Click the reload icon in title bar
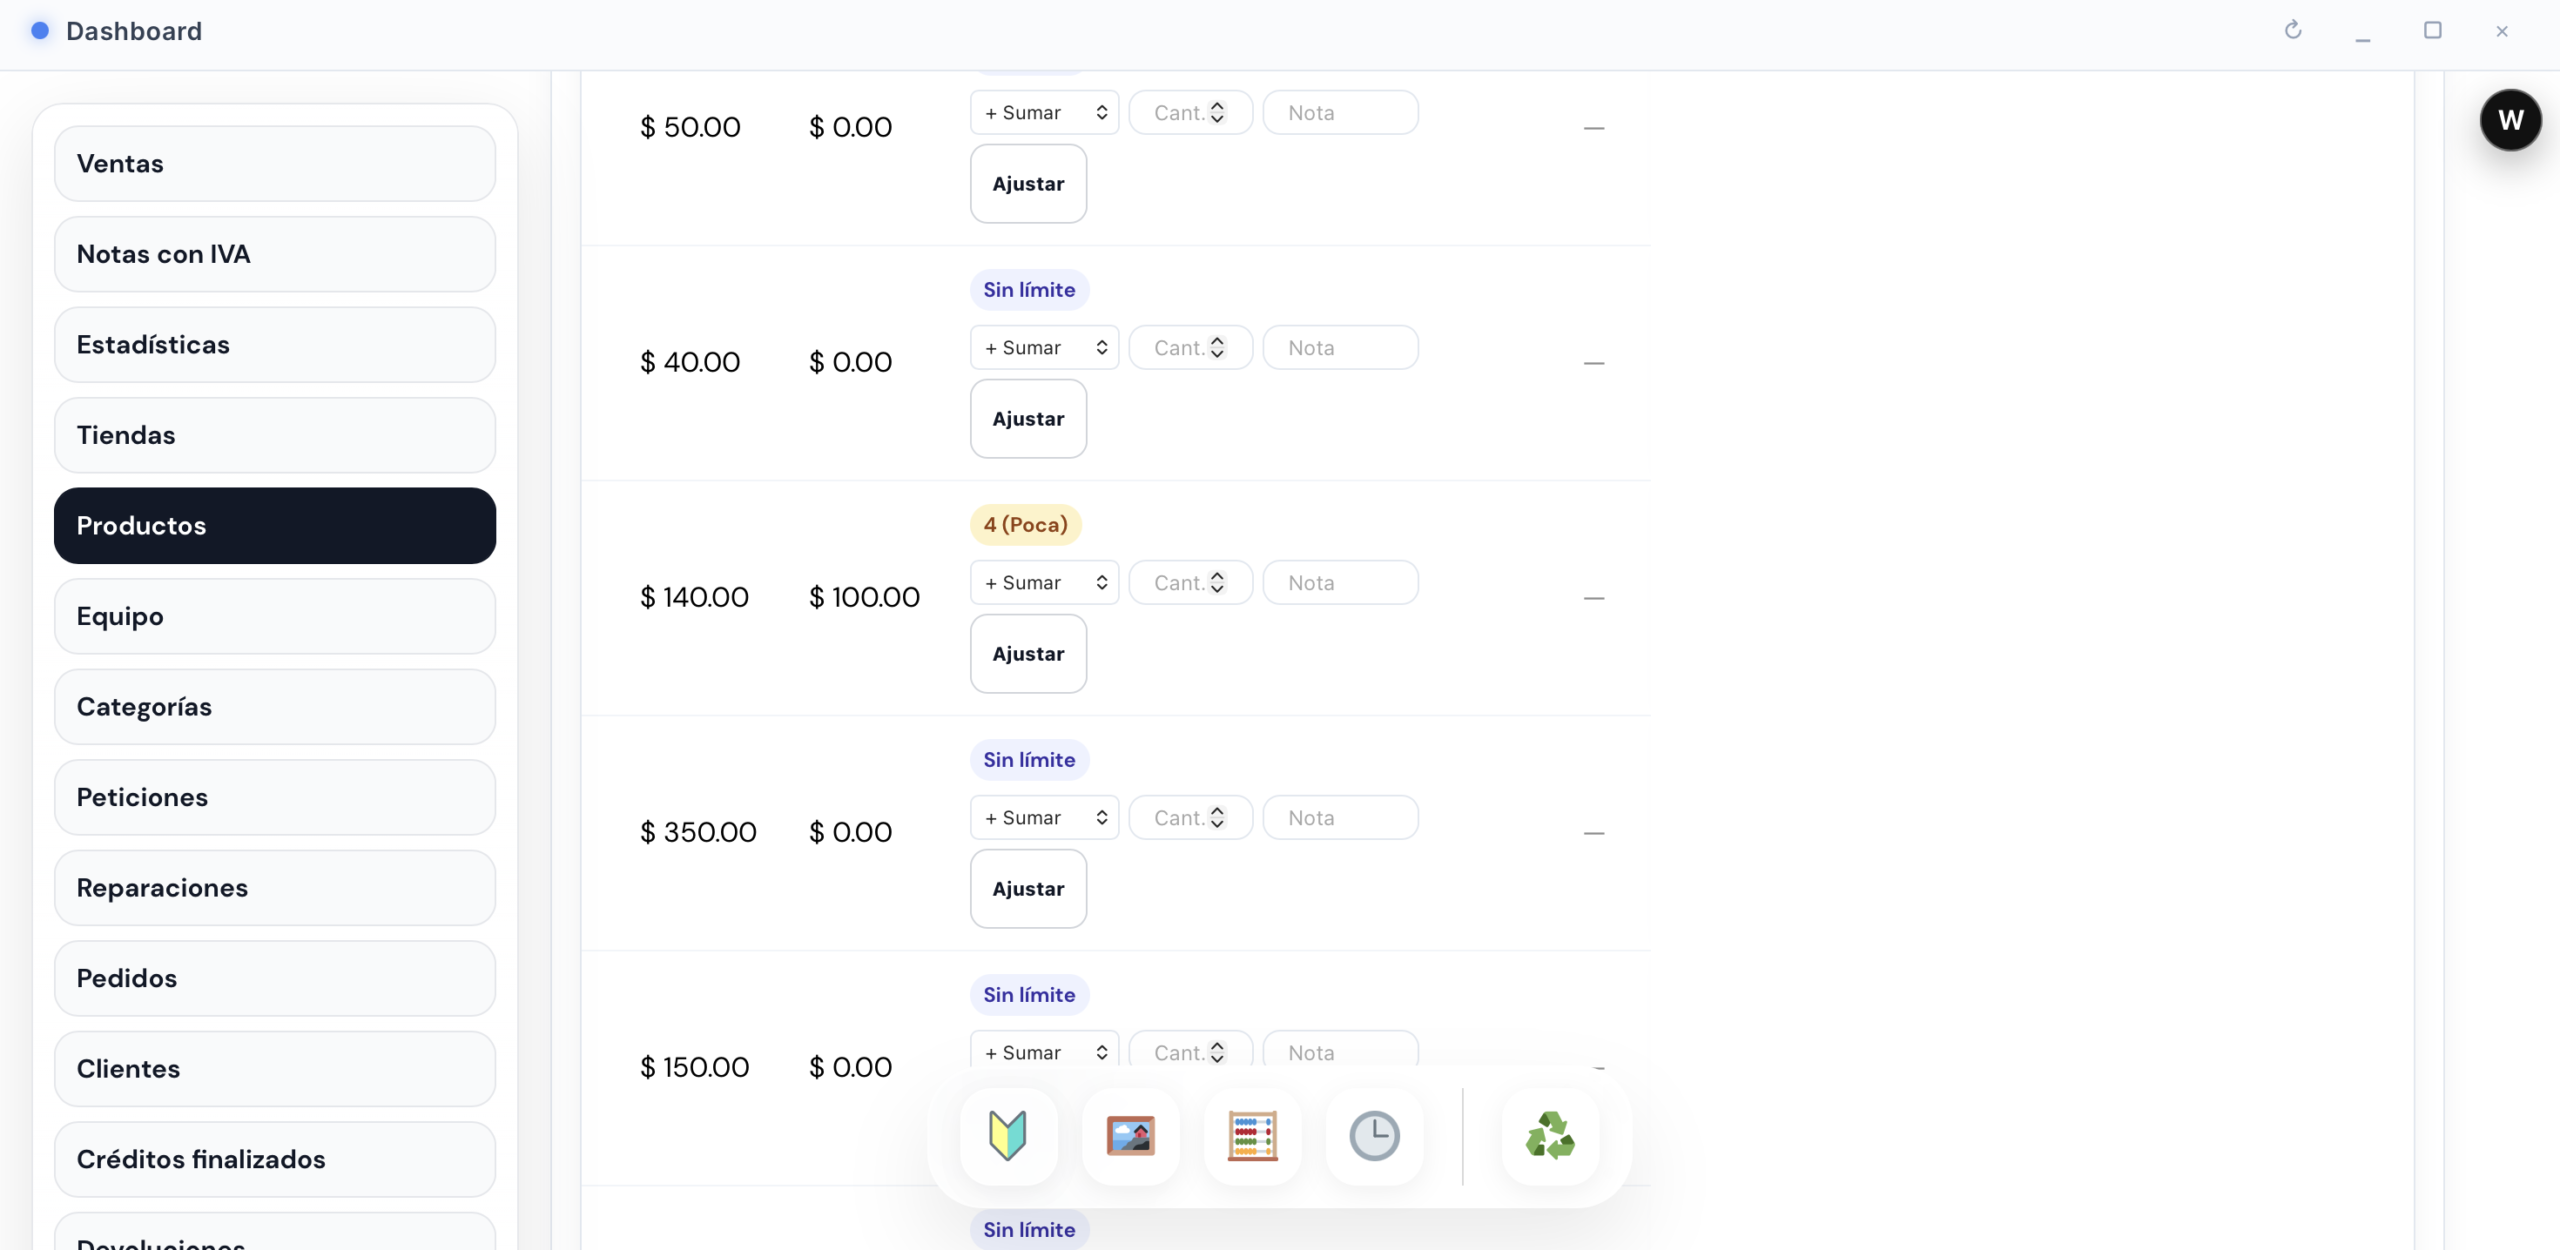Viewport: 2560px width, 1250px height. pos(2293,31)
